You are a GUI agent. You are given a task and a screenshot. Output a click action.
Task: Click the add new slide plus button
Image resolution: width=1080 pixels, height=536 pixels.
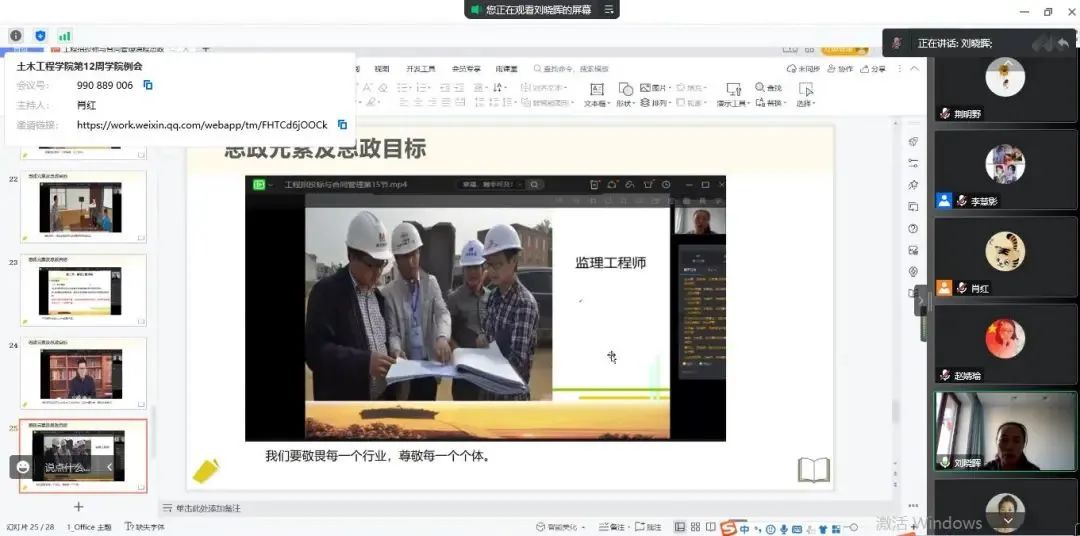(79, 507)
